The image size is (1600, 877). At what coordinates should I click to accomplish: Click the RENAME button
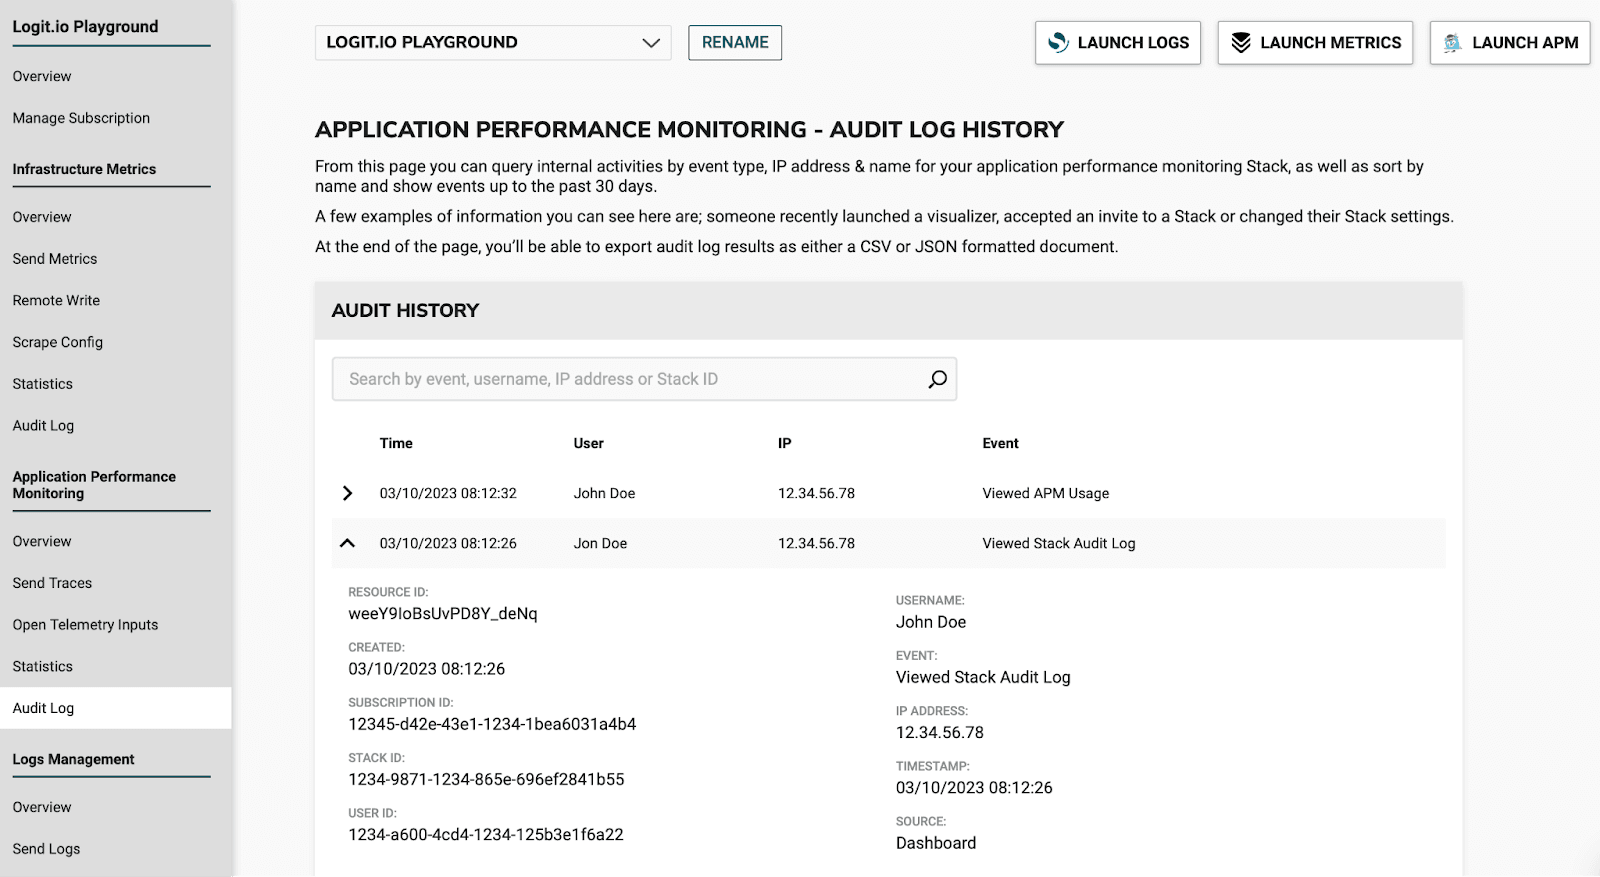click(735, 43)
